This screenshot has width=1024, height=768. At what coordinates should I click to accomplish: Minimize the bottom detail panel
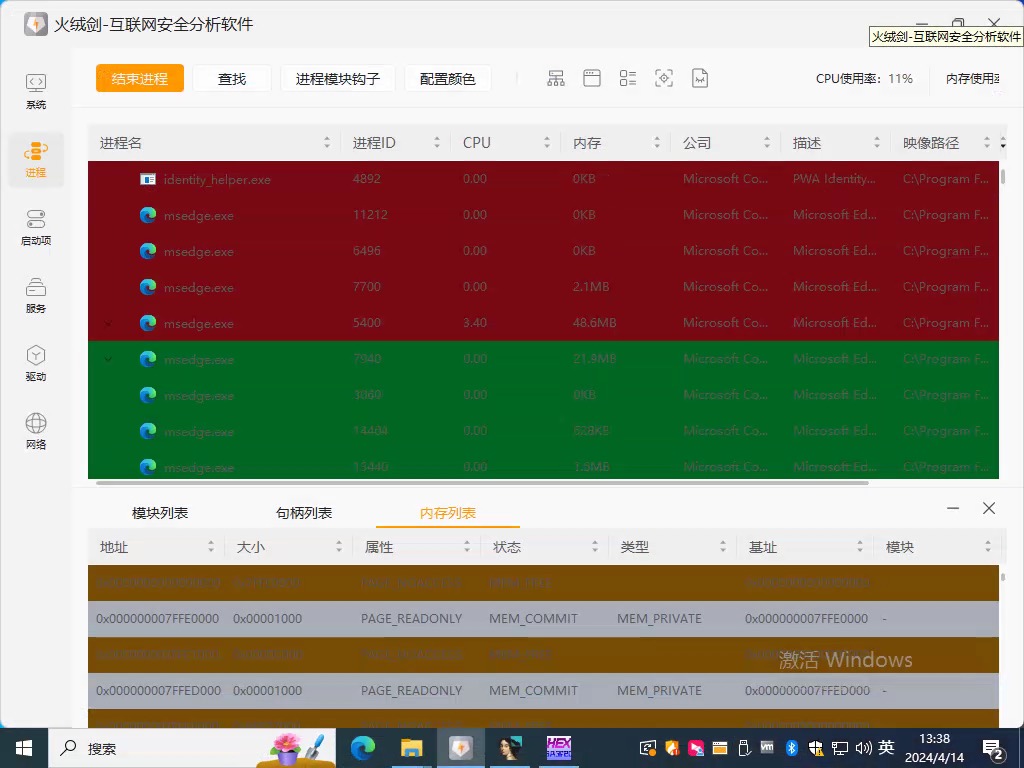tap(953, 508)
